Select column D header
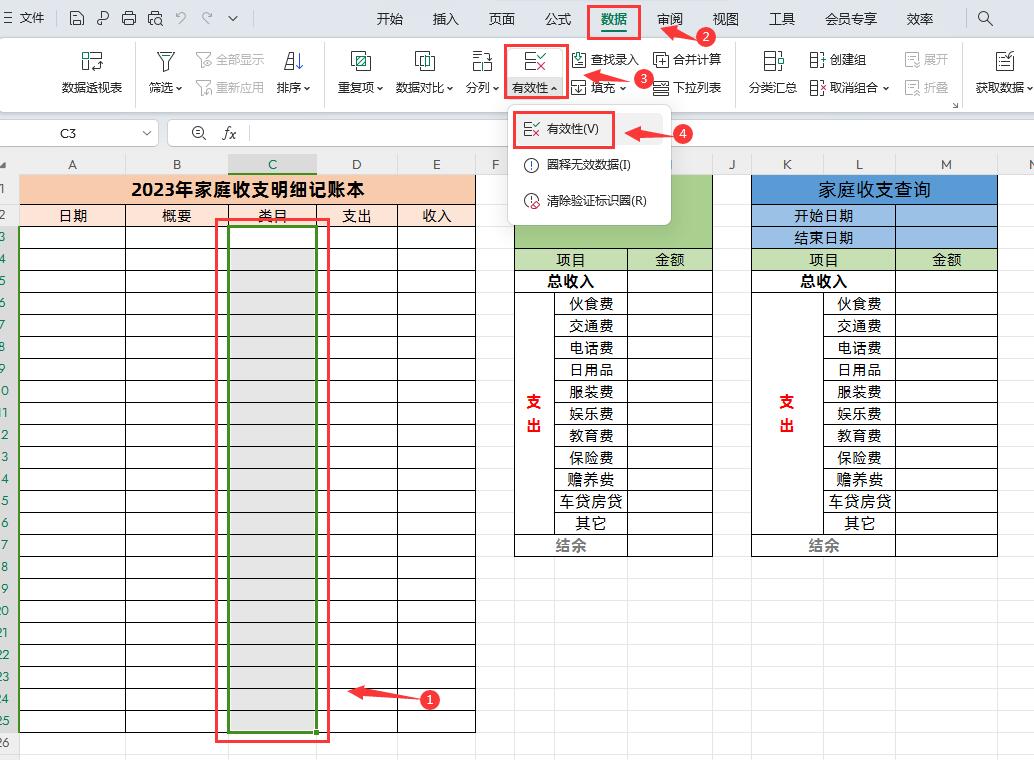 click(357, 164)
